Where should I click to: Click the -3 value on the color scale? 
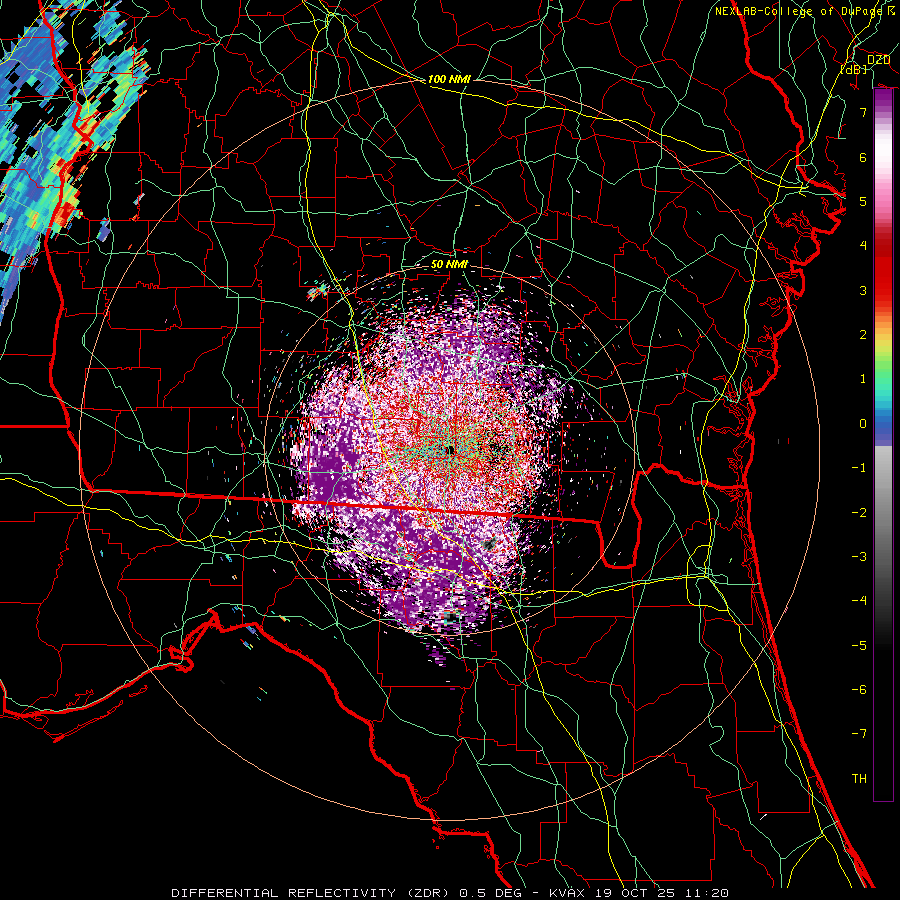coord(859,556)
